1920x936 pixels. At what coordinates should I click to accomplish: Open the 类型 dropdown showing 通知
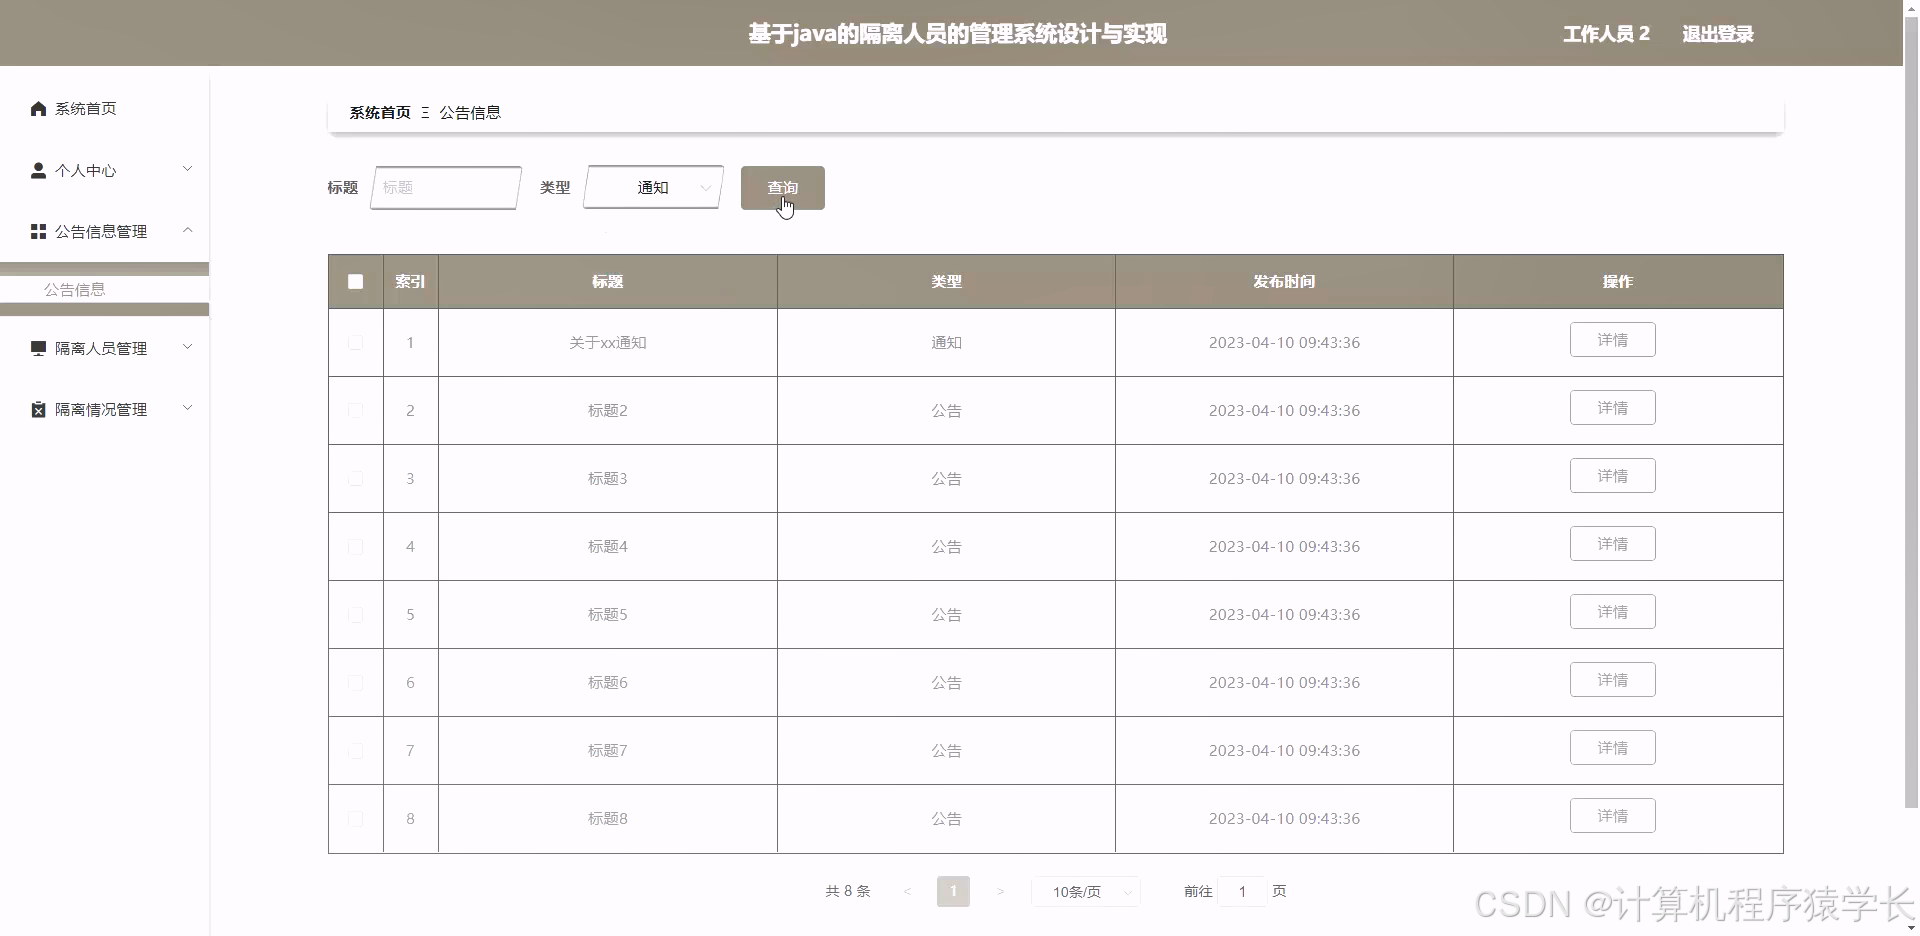pos(652,187)
